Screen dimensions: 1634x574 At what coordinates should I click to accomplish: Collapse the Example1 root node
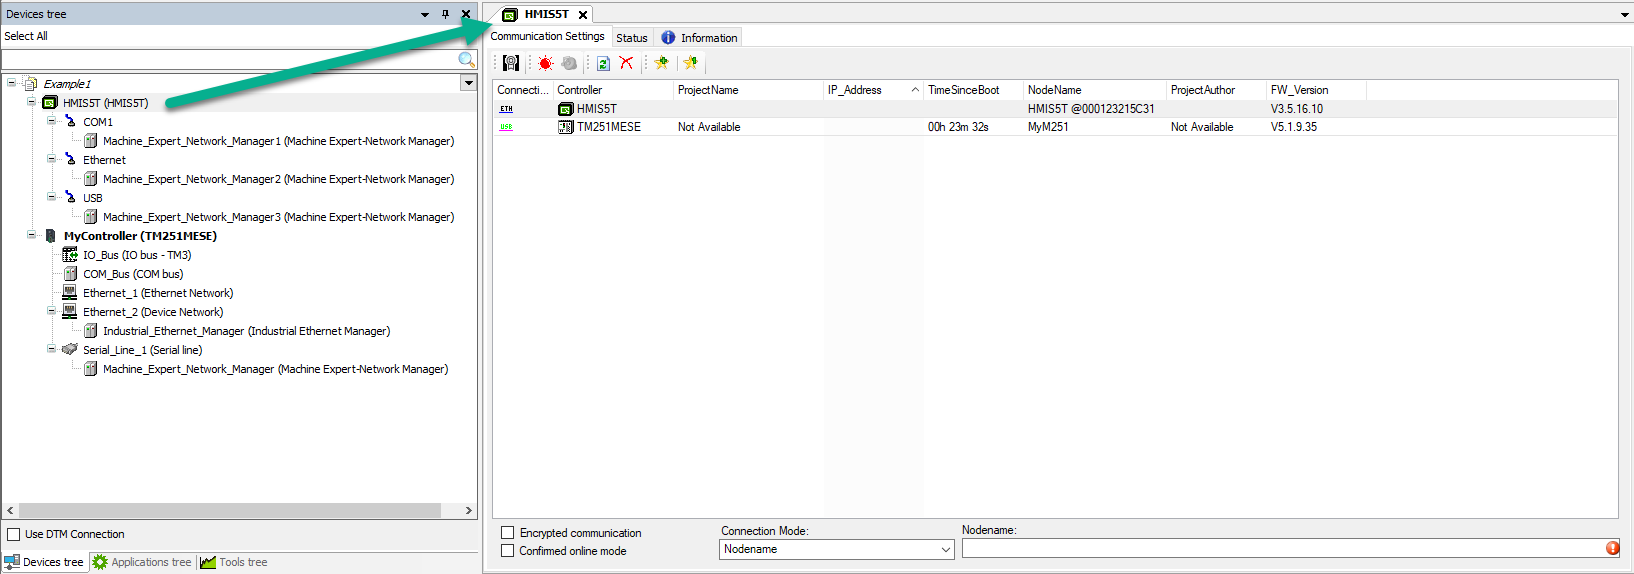point(11,83)
